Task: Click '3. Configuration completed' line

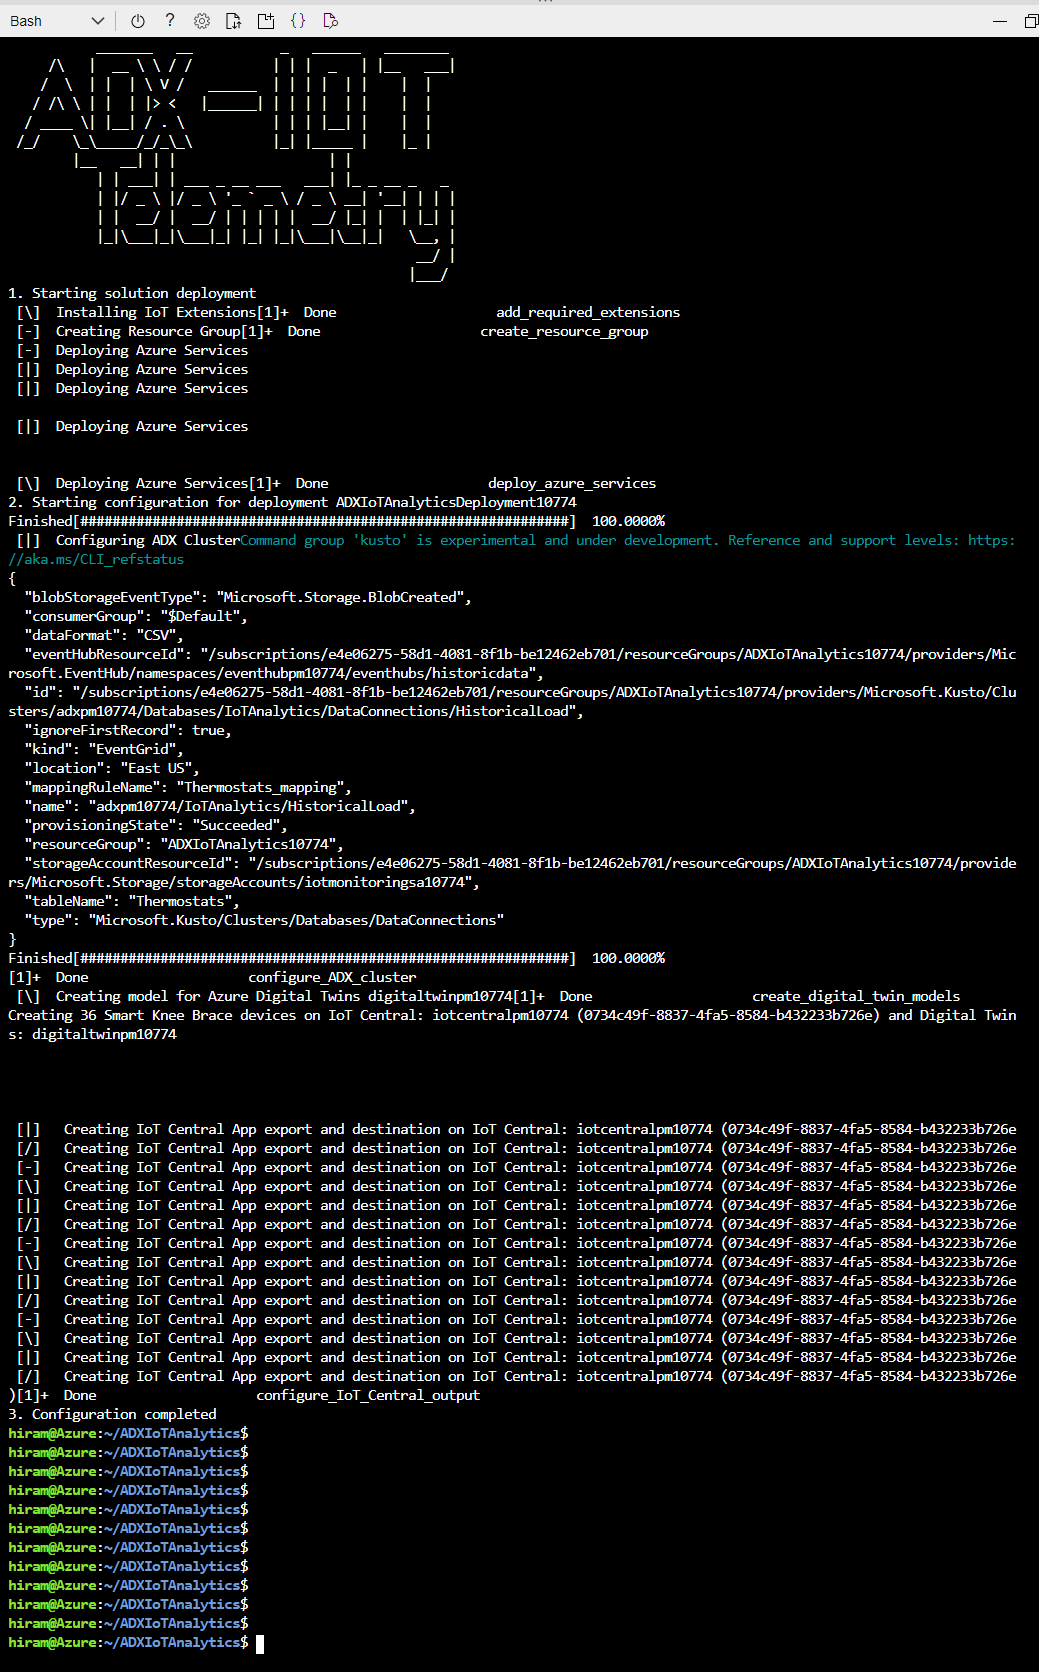Action: (112, 1414)
